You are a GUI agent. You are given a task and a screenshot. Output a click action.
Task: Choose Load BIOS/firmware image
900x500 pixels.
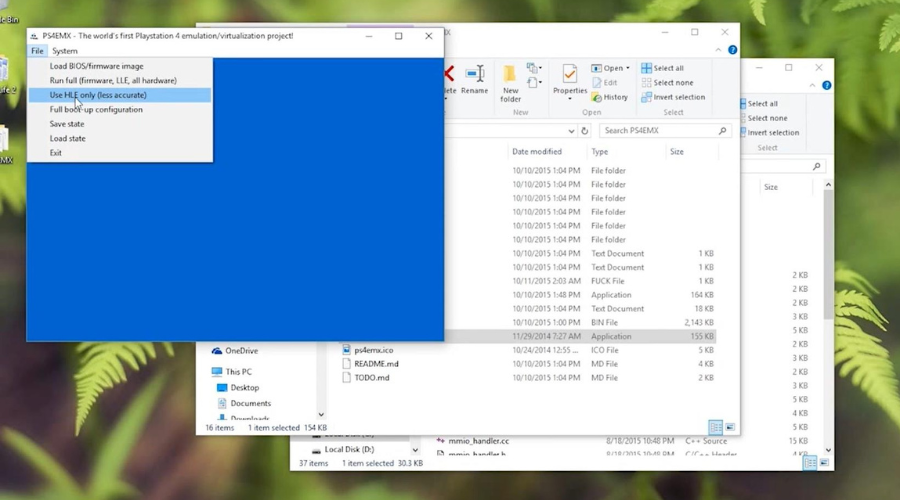point(120,66)
